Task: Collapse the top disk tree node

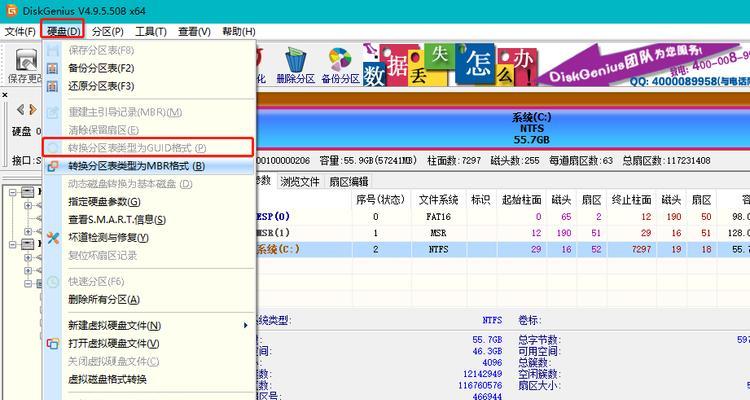Action: (13, 192)
